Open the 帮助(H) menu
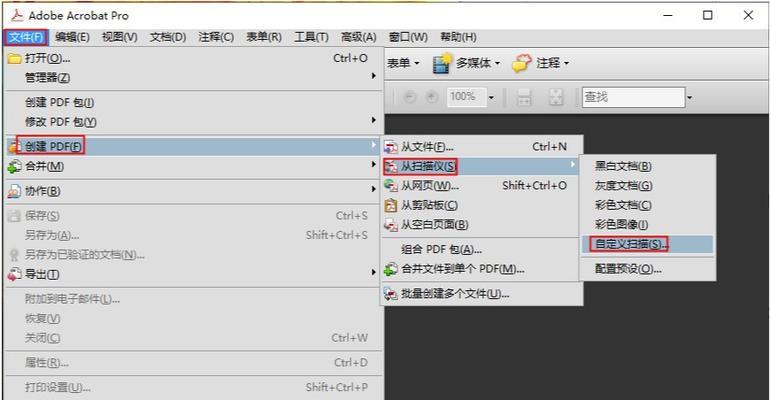The image size is (771, 400). click(x=458, y=37)
